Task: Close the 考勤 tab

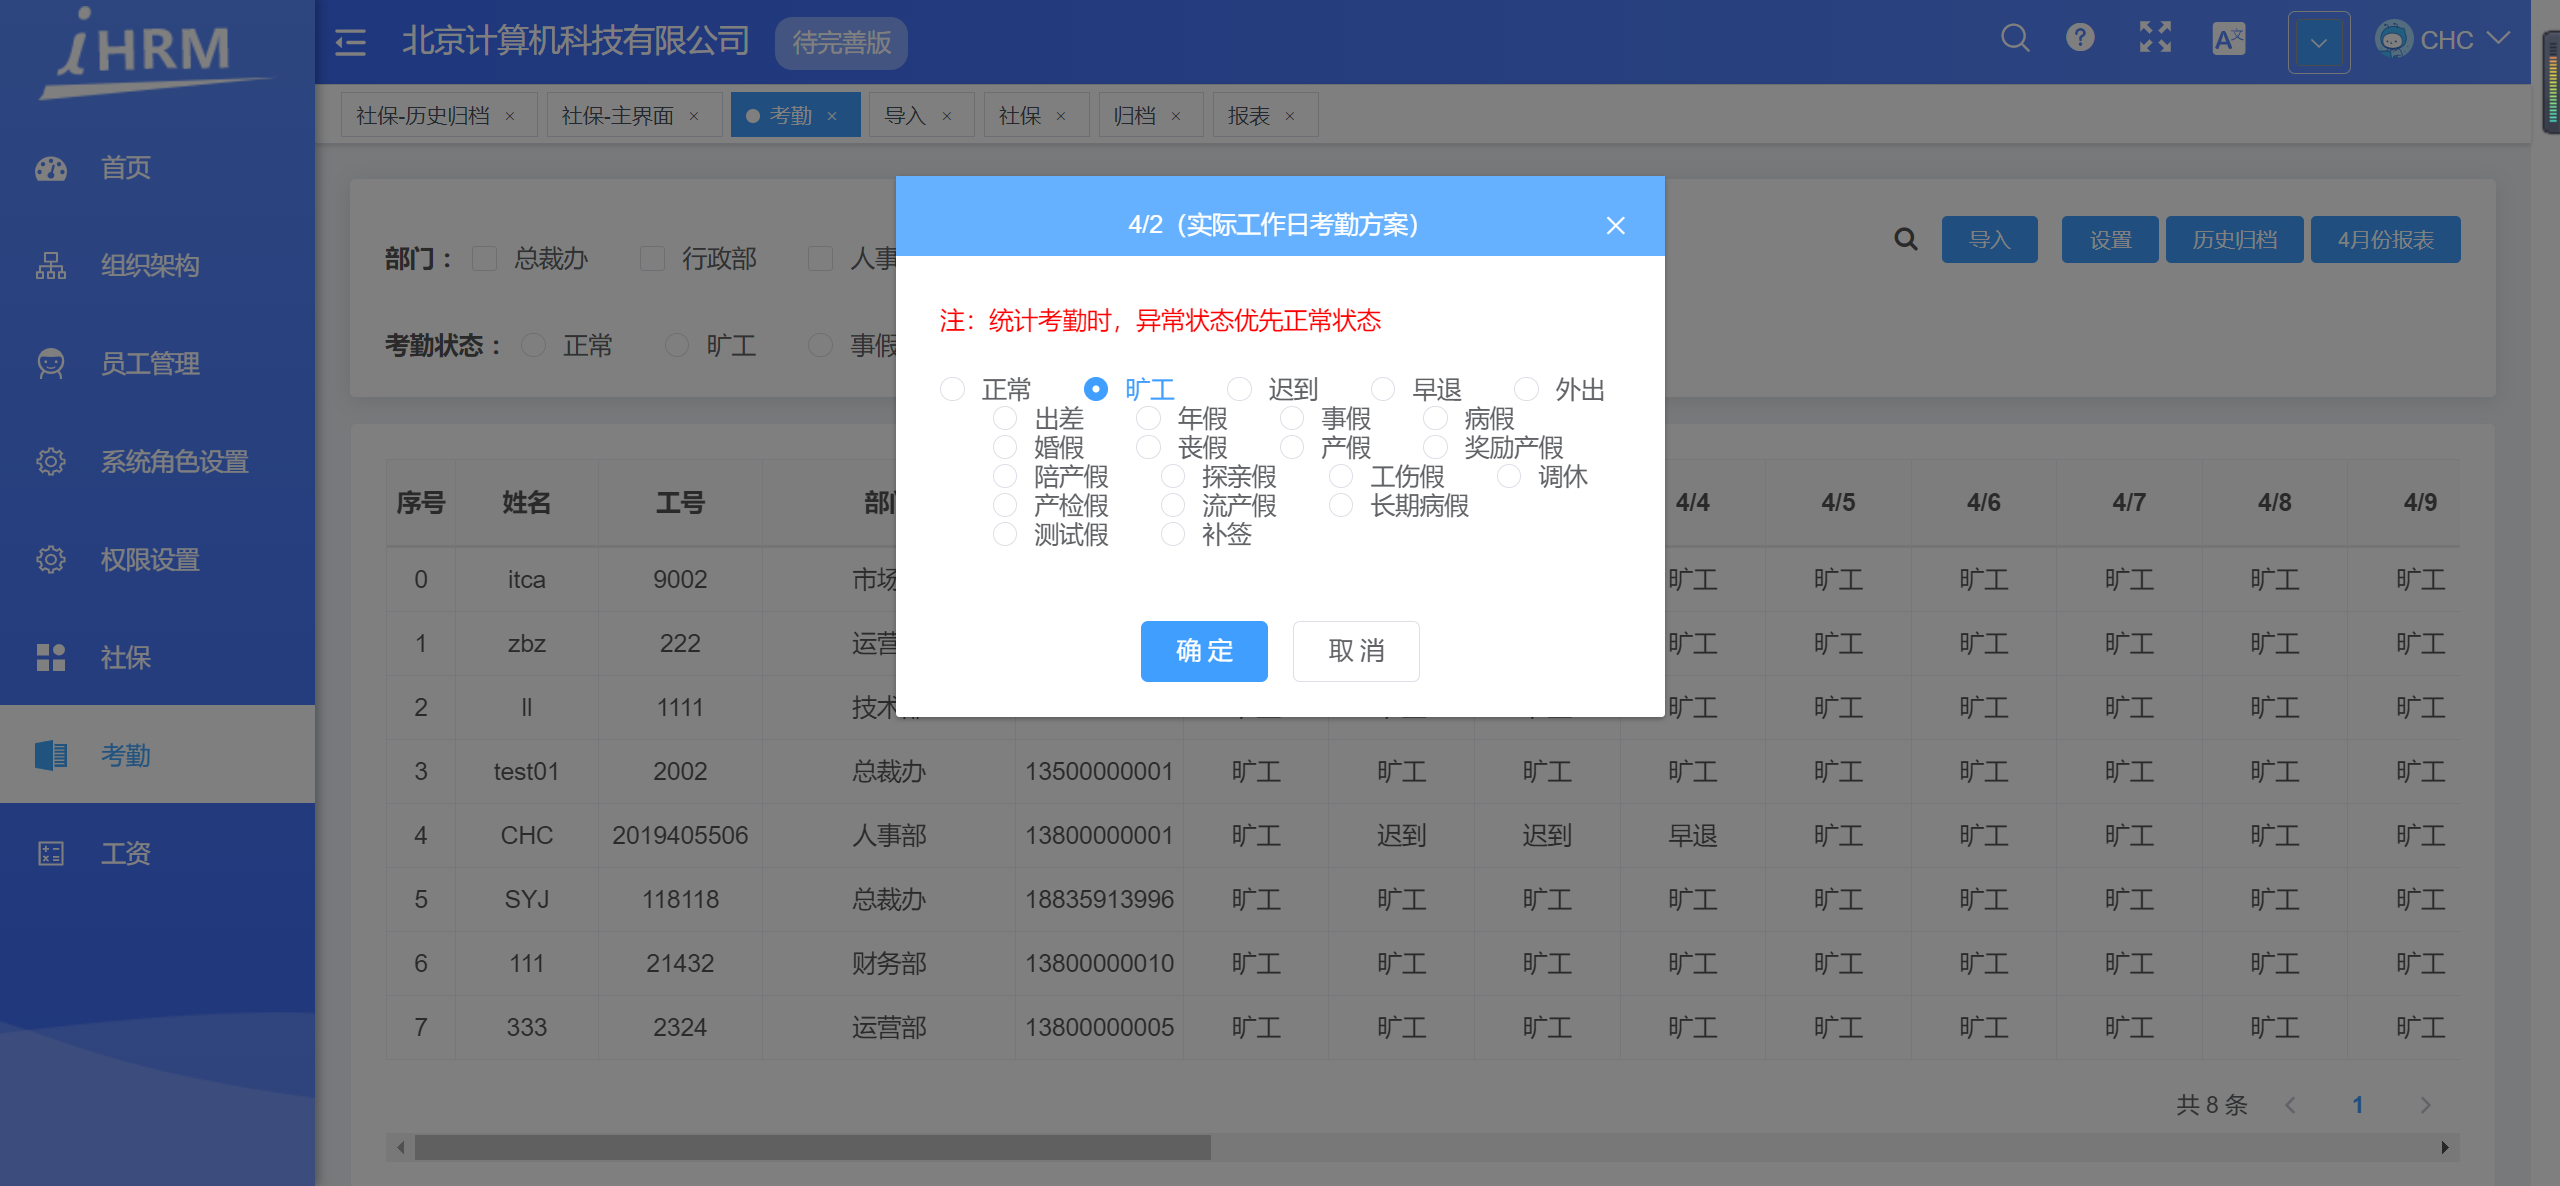Action: [832, 116]
